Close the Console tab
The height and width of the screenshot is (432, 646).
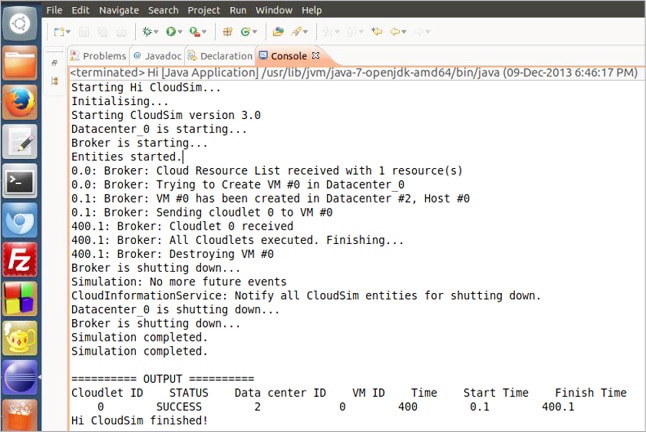click(x=315, y=56)
